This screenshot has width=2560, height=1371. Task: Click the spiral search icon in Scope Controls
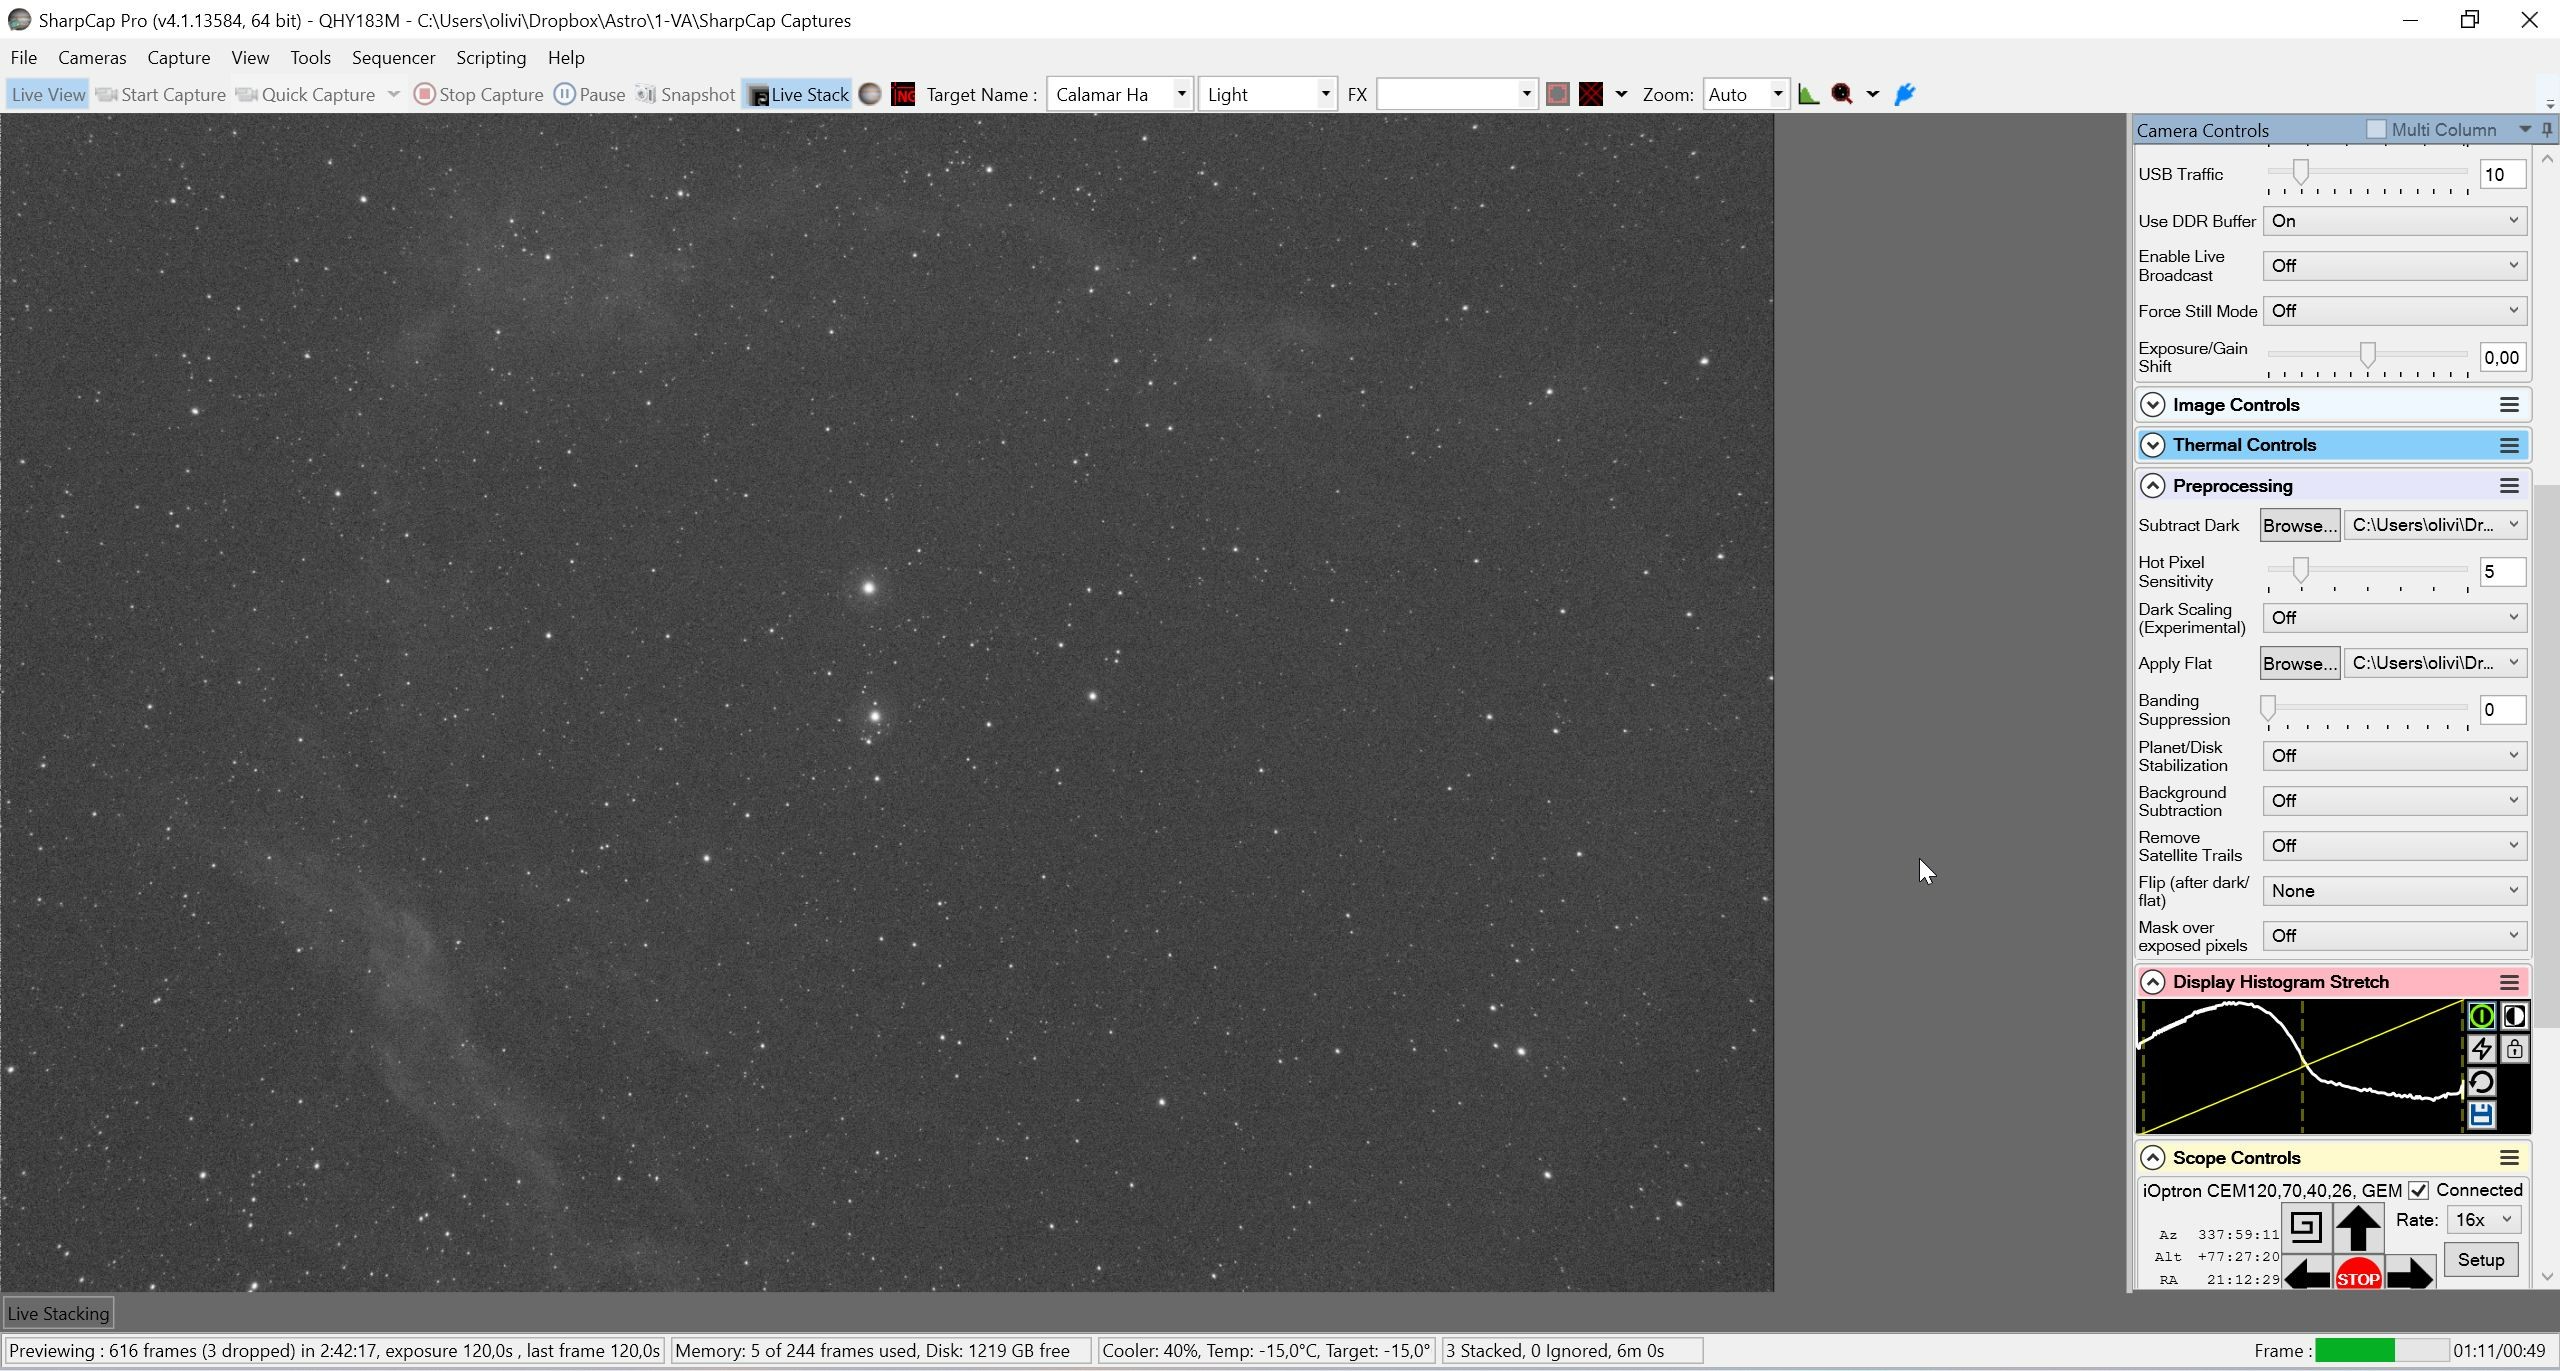coord(2305,1226)
